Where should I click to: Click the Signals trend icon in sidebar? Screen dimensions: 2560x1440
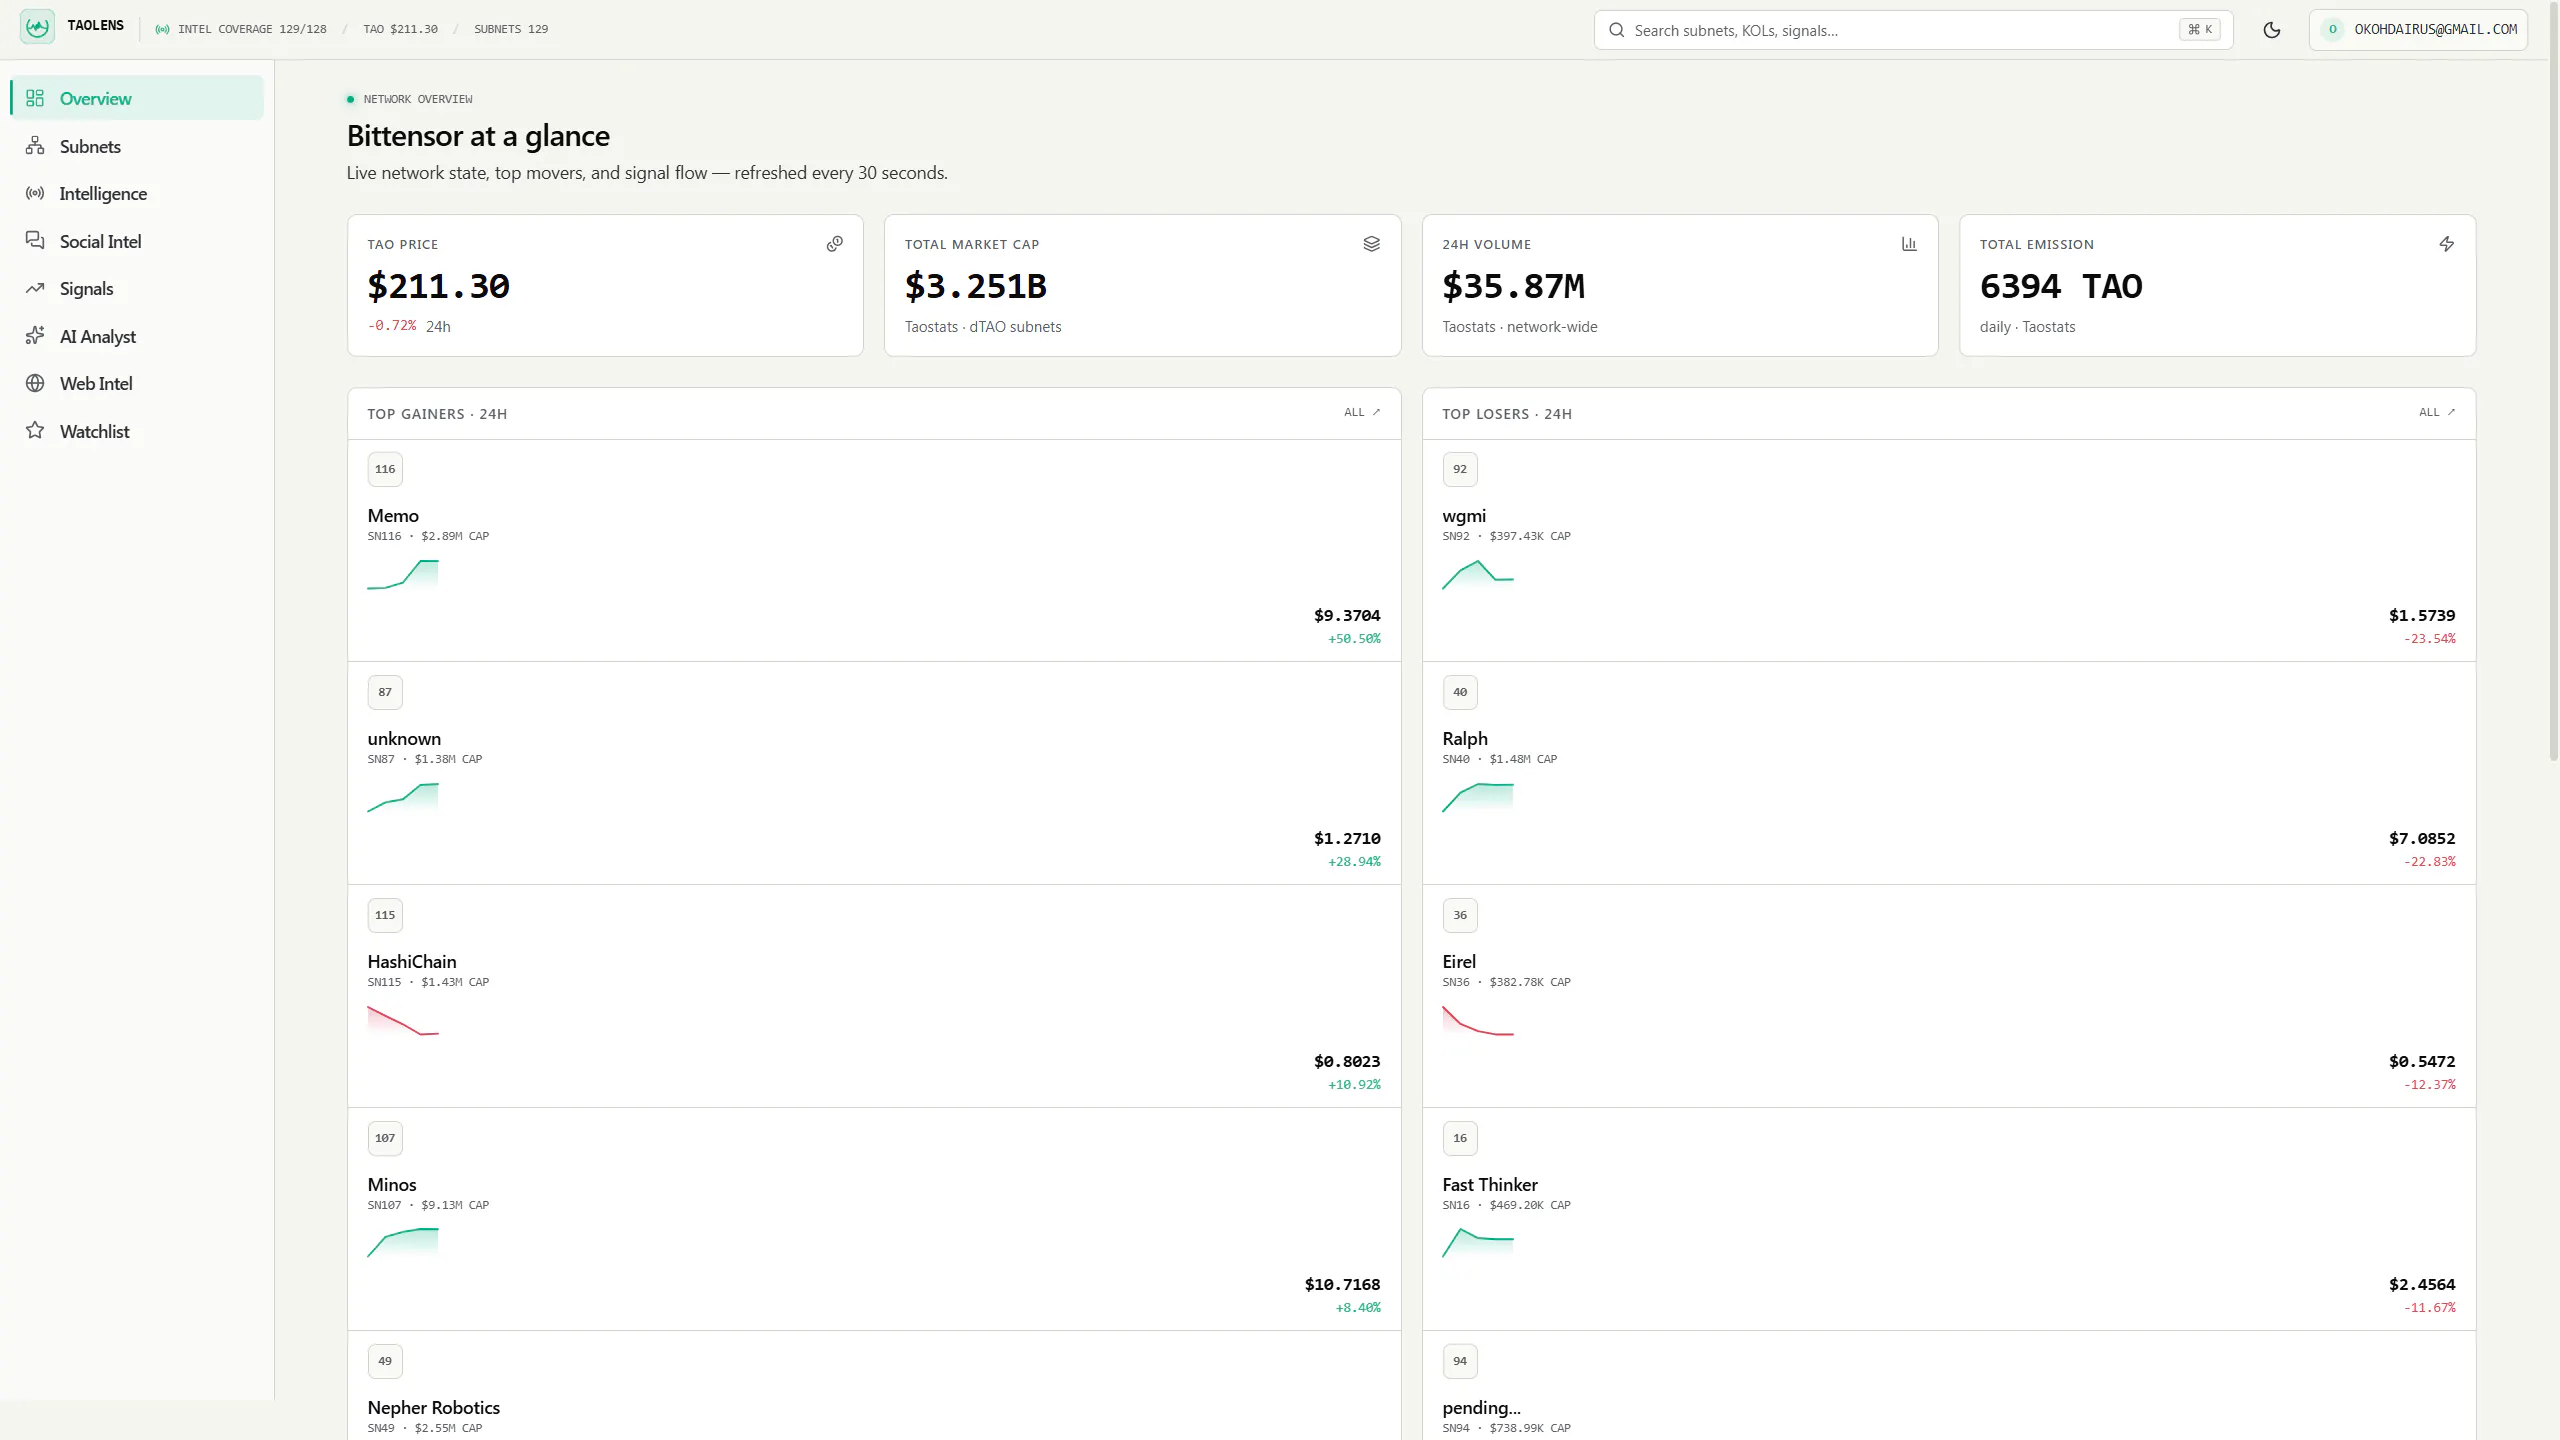35,288
